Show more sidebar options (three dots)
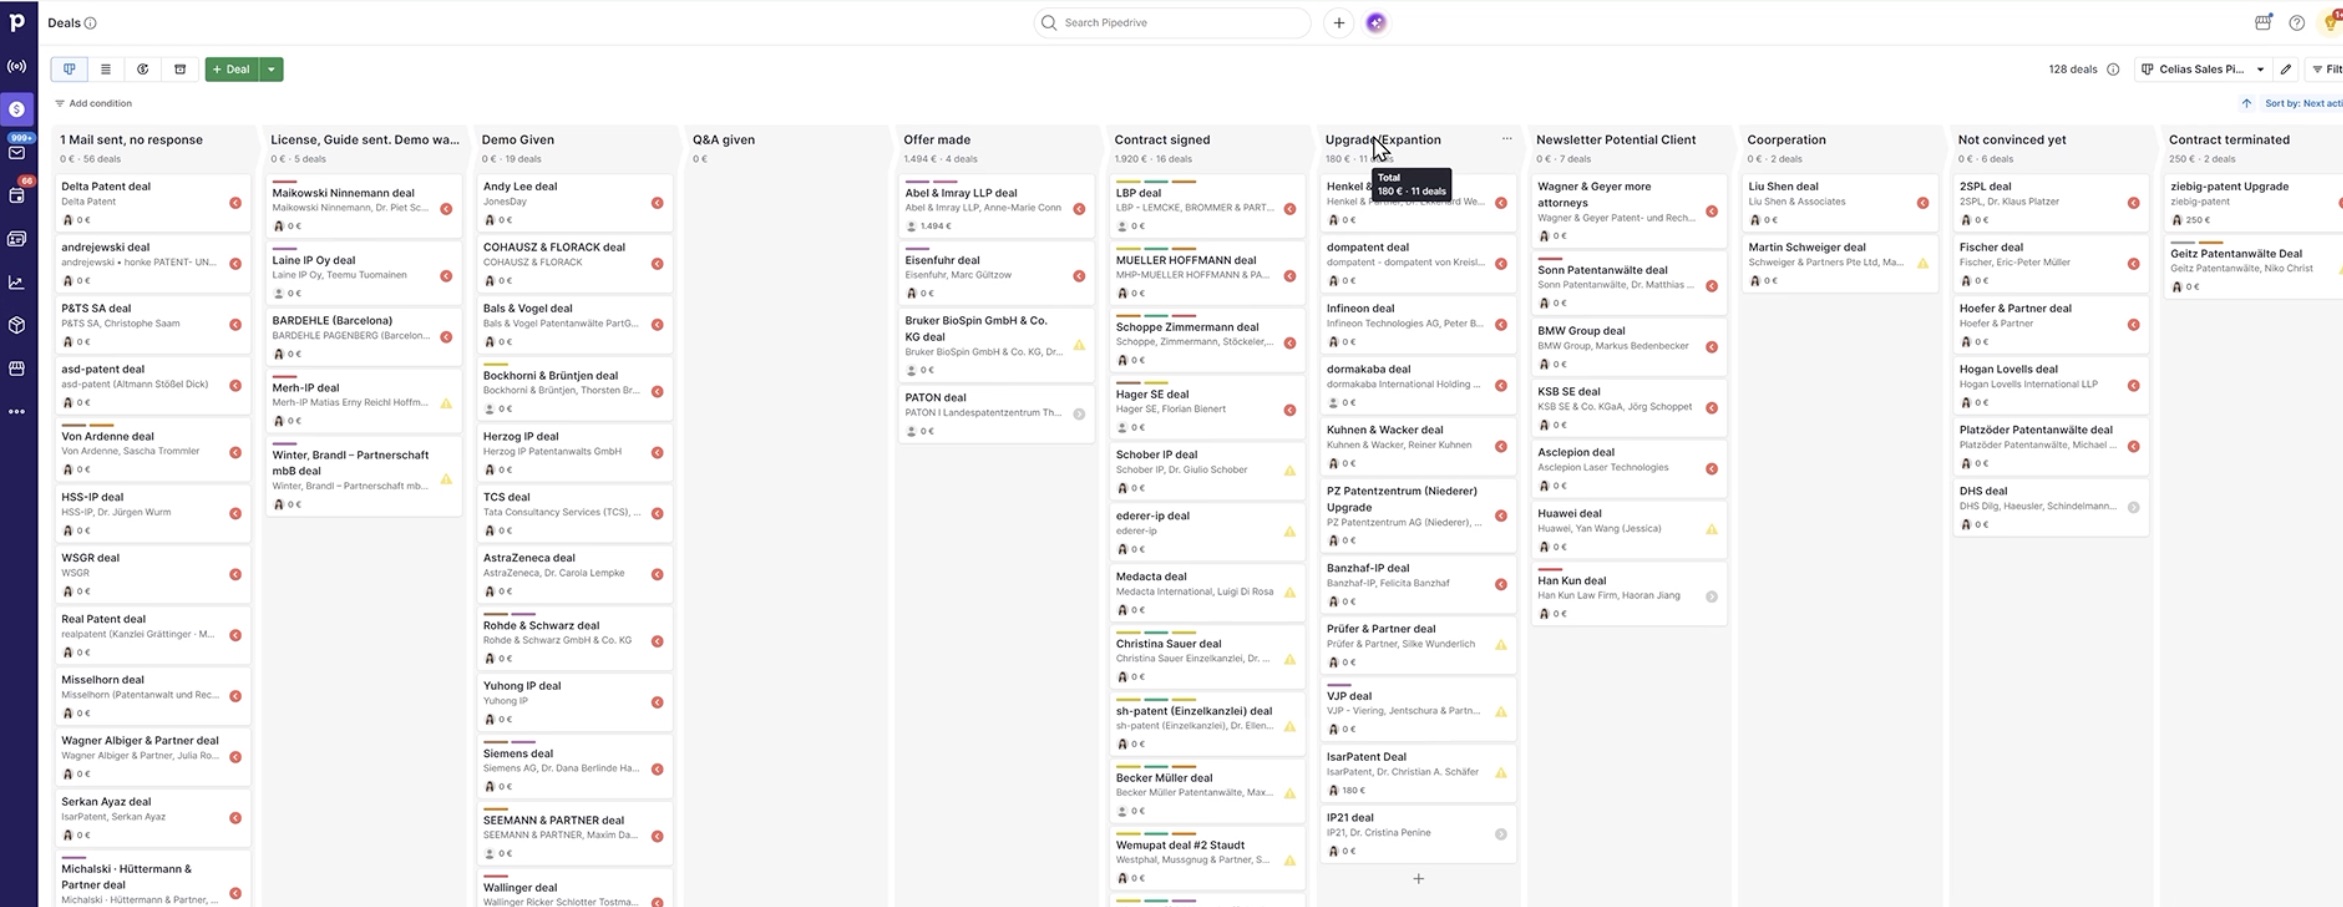 pyautogui.click(x=17, y=411)
